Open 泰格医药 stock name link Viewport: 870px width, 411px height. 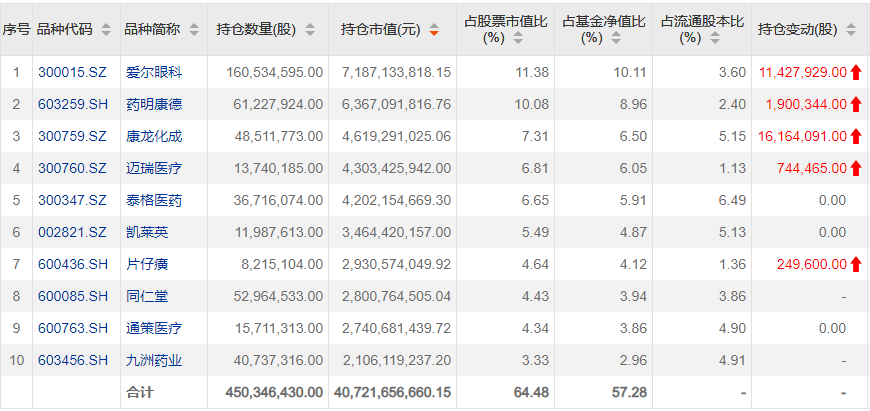[x=154, y=200]
